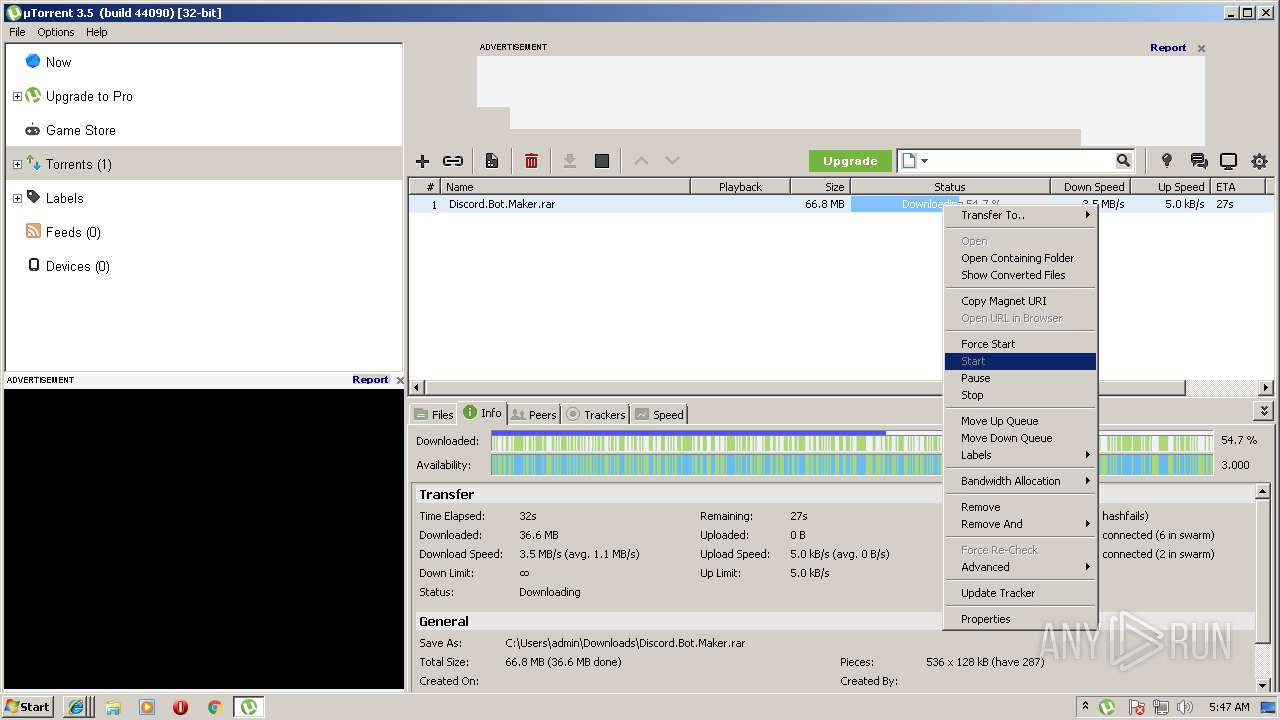This screenshot has width=1280, height=720.
Task: Click the Internet Explorer taskbar icon
Action: click(76, 706)
